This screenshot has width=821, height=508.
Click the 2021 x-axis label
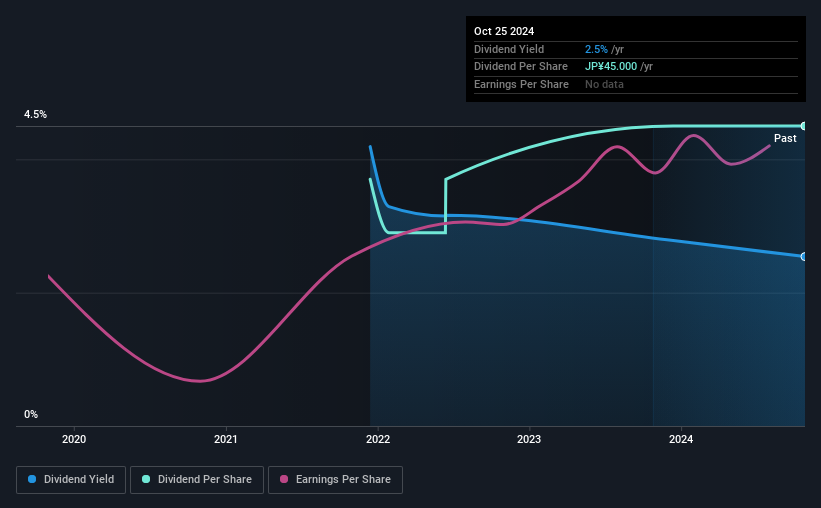tap(226, 439)
